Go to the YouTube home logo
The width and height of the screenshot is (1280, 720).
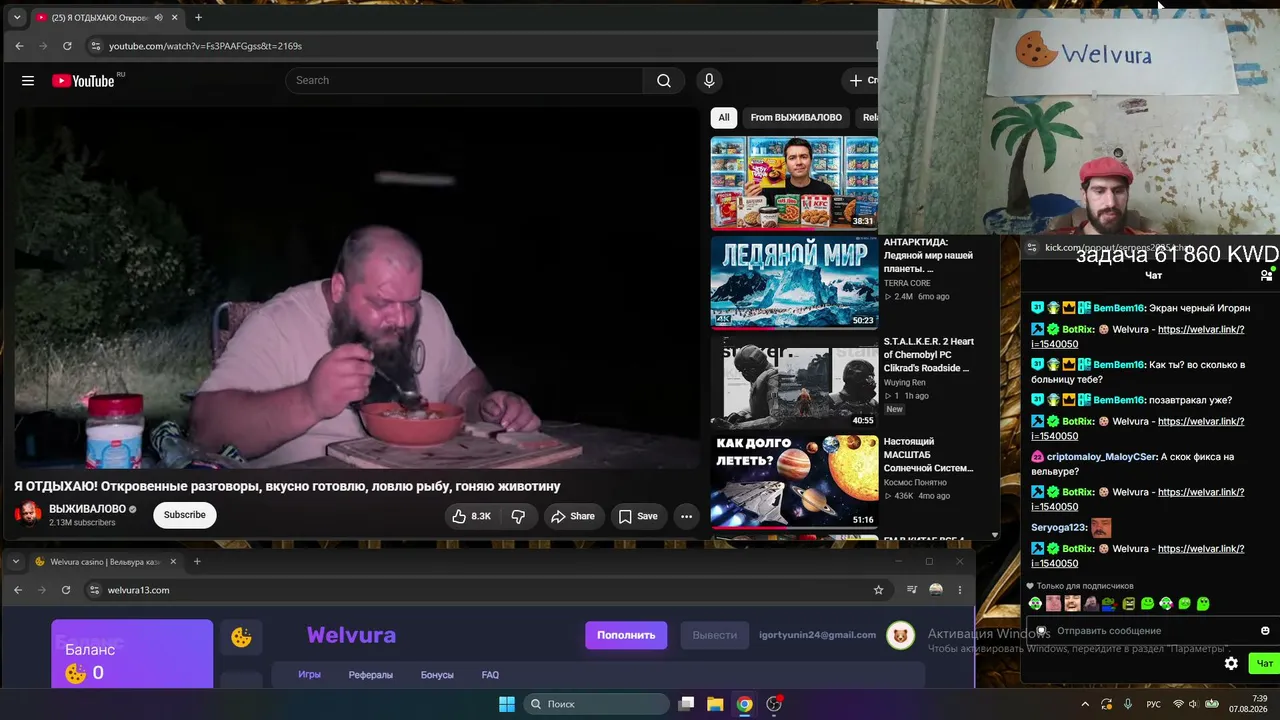(84, 81)
